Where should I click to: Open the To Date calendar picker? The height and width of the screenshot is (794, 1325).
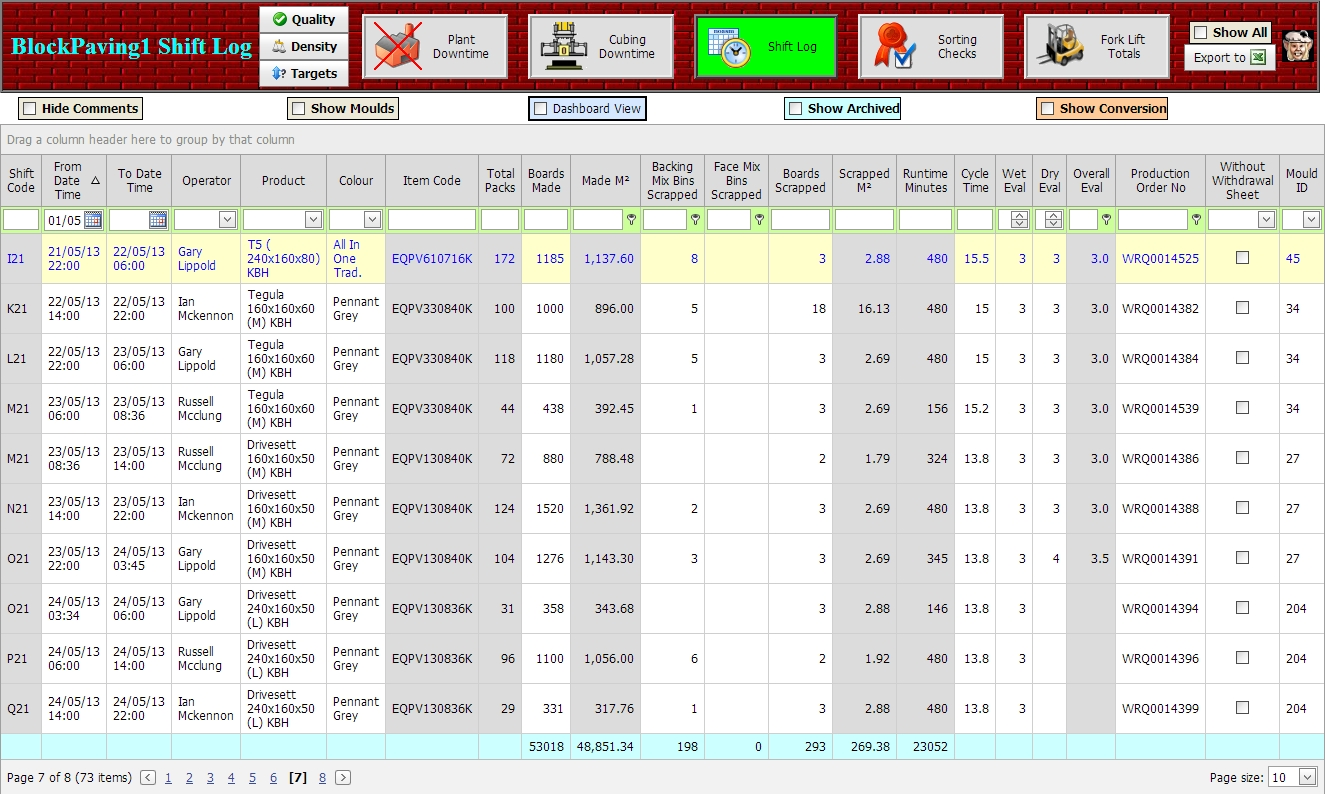(x=158, y=219)
